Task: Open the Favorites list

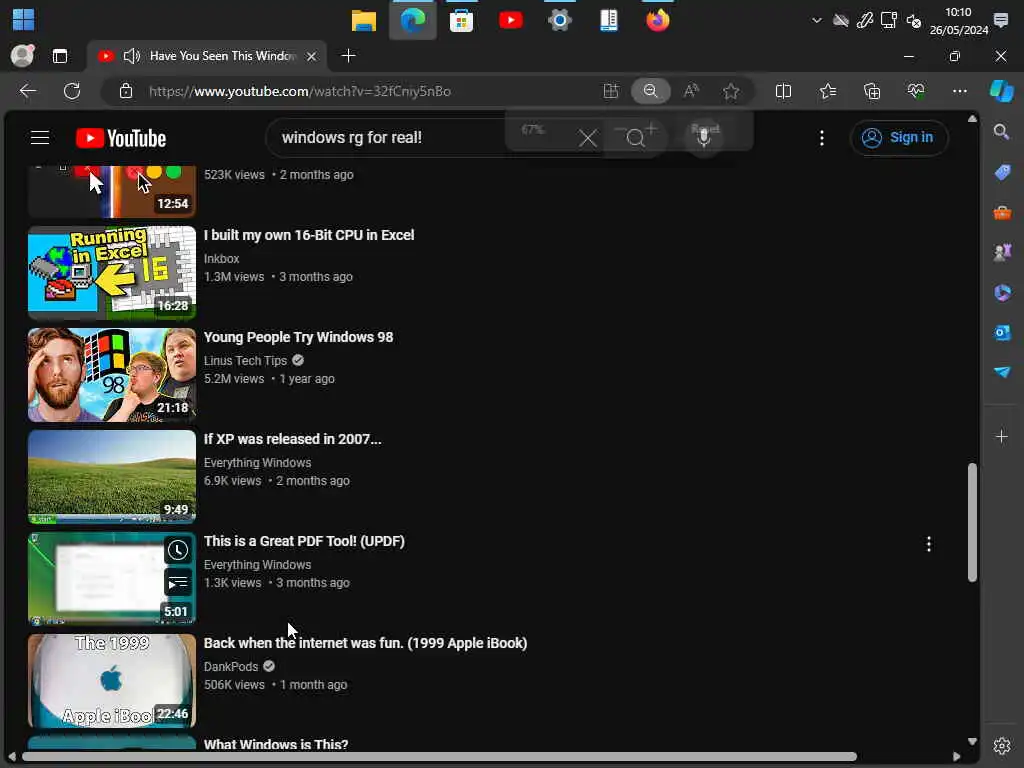Action: 827,91
